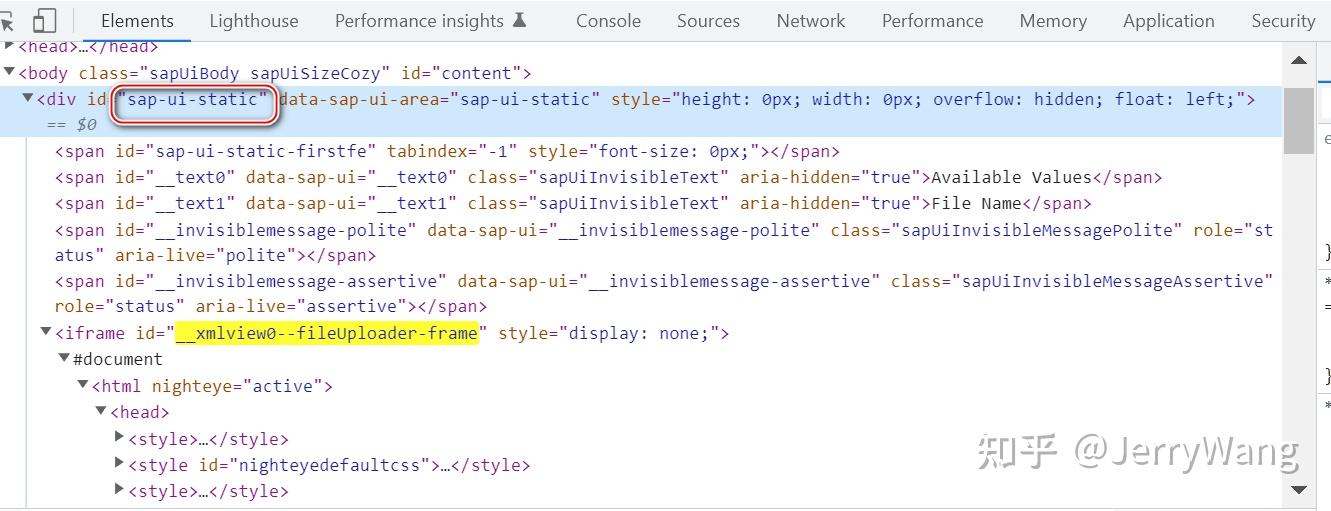Open the Network tab
1331x511 pixels.
coord(811,20)
